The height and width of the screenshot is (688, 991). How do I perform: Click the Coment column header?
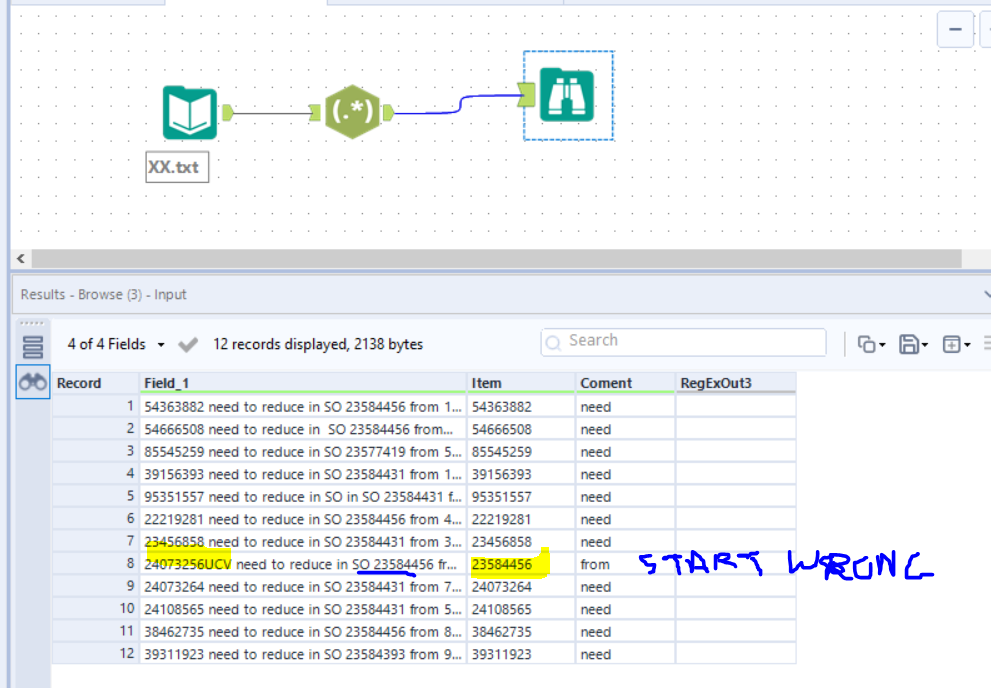point(625,383)
